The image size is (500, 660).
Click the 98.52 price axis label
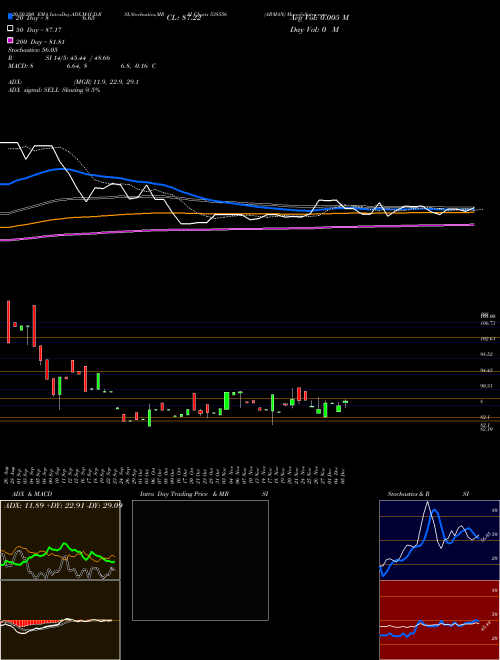tap(487, 354)
